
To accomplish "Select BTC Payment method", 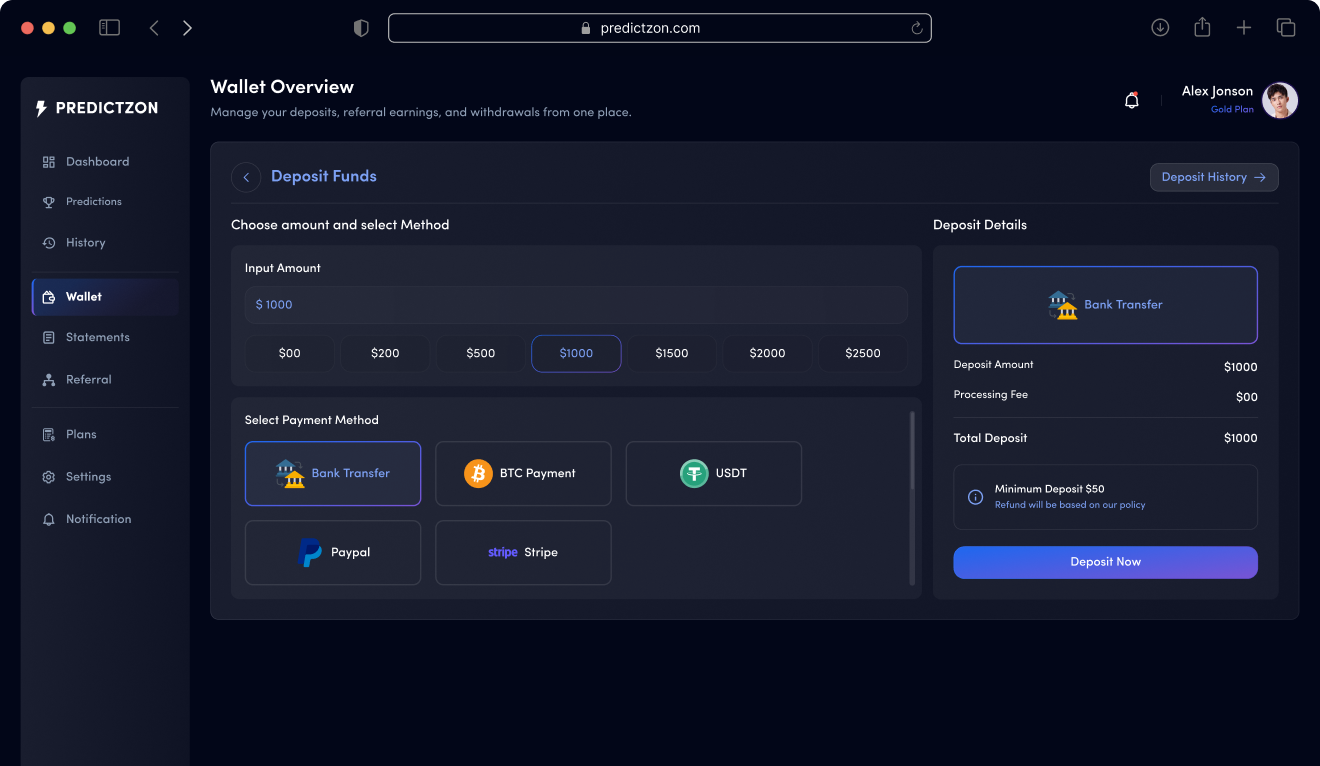I will 523,473.
